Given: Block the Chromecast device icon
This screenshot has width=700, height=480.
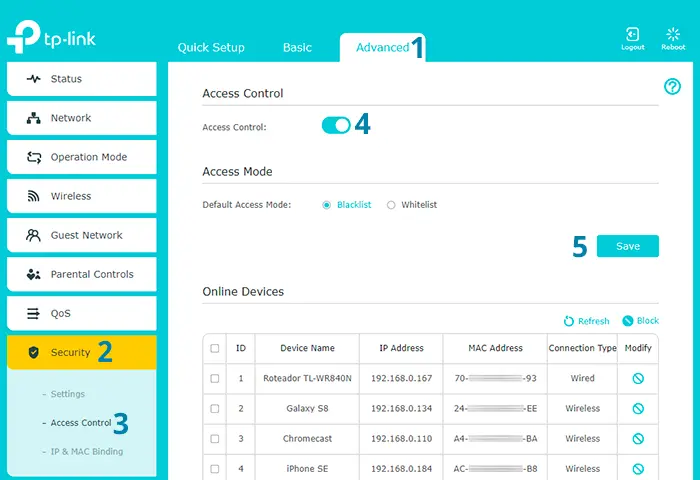Looking at the screenshot, I should (638, 439).
